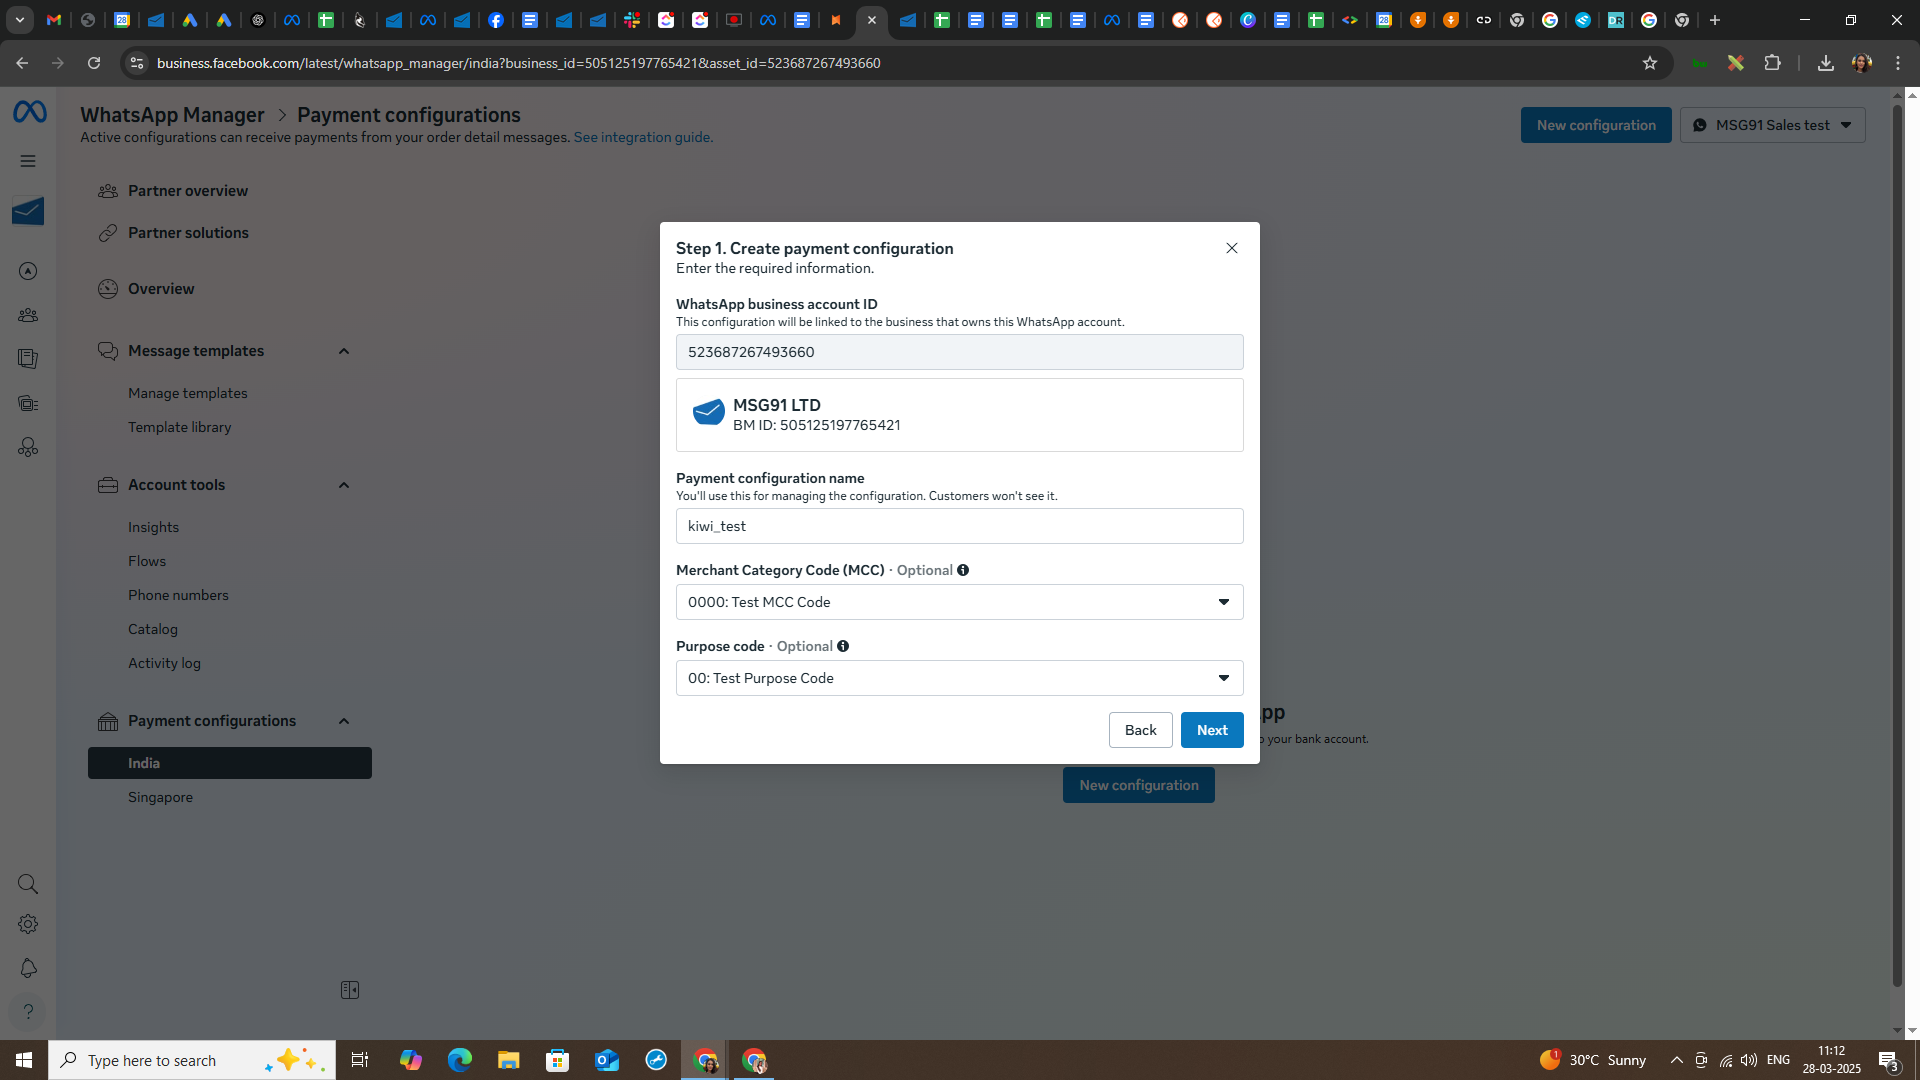Click the MCC info tooltip icon
Viewport: 1920px width, 1080px height.
point(963,570)
